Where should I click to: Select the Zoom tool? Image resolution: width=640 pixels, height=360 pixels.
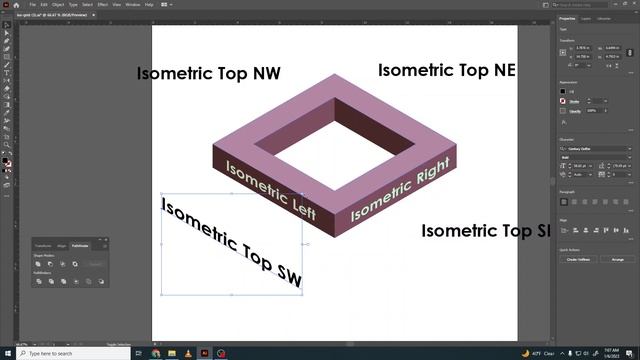tap(7, 144)
